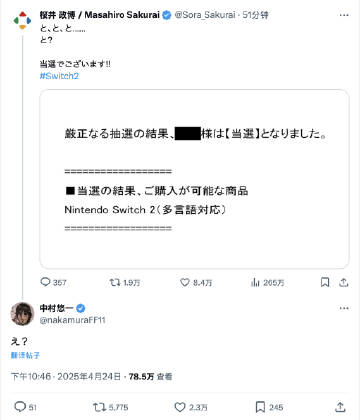
Task: Share 中村悠一's tweet via bottom upload icon
Action: click(340, 407)
